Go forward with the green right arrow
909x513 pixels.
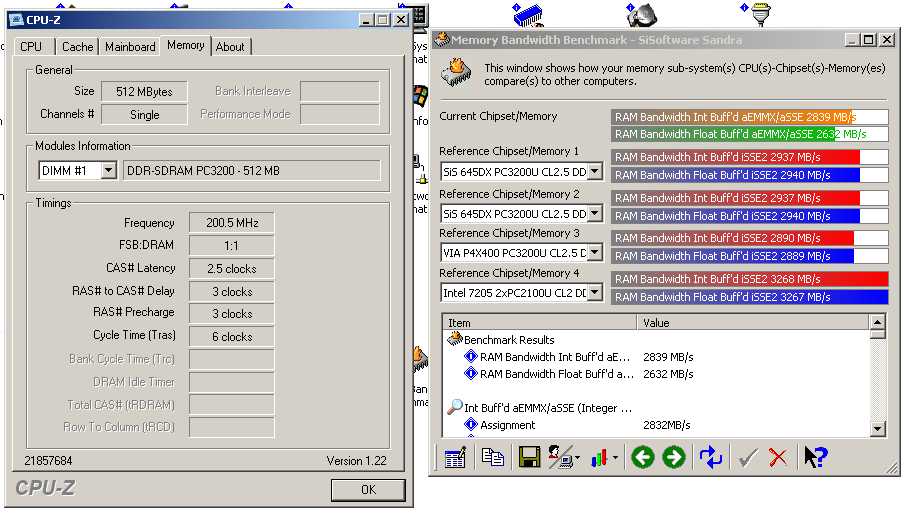[x=674, y=457]
